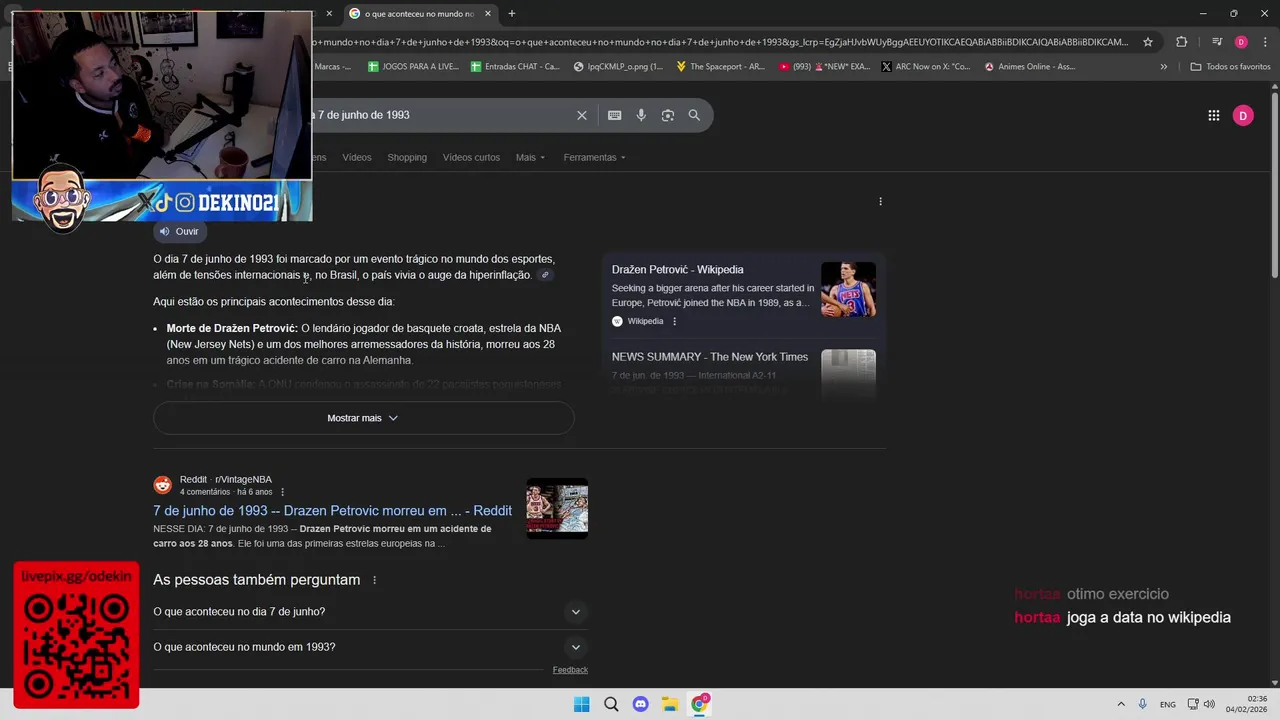Image resolution: width=1280 pixels, height=720 pixels.
Task: Open the Entradas CHAT bookmark
Action: 515,67
